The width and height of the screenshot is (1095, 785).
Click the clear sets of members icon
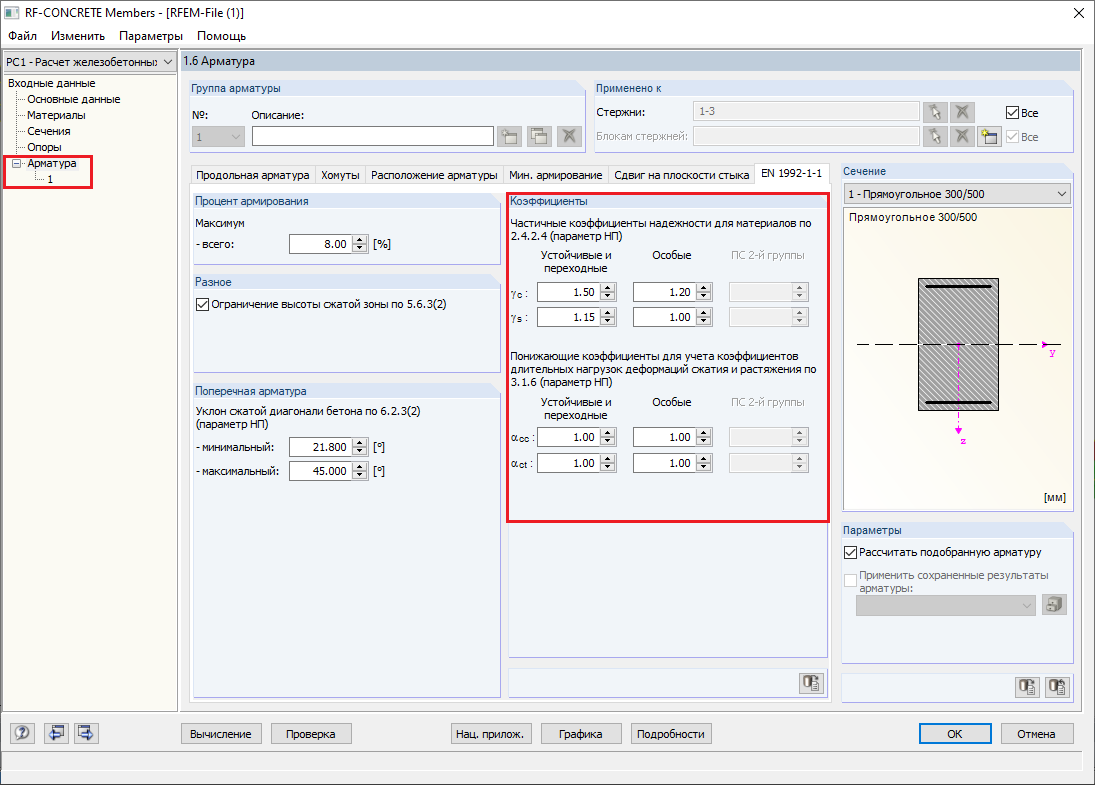point(962,136)
